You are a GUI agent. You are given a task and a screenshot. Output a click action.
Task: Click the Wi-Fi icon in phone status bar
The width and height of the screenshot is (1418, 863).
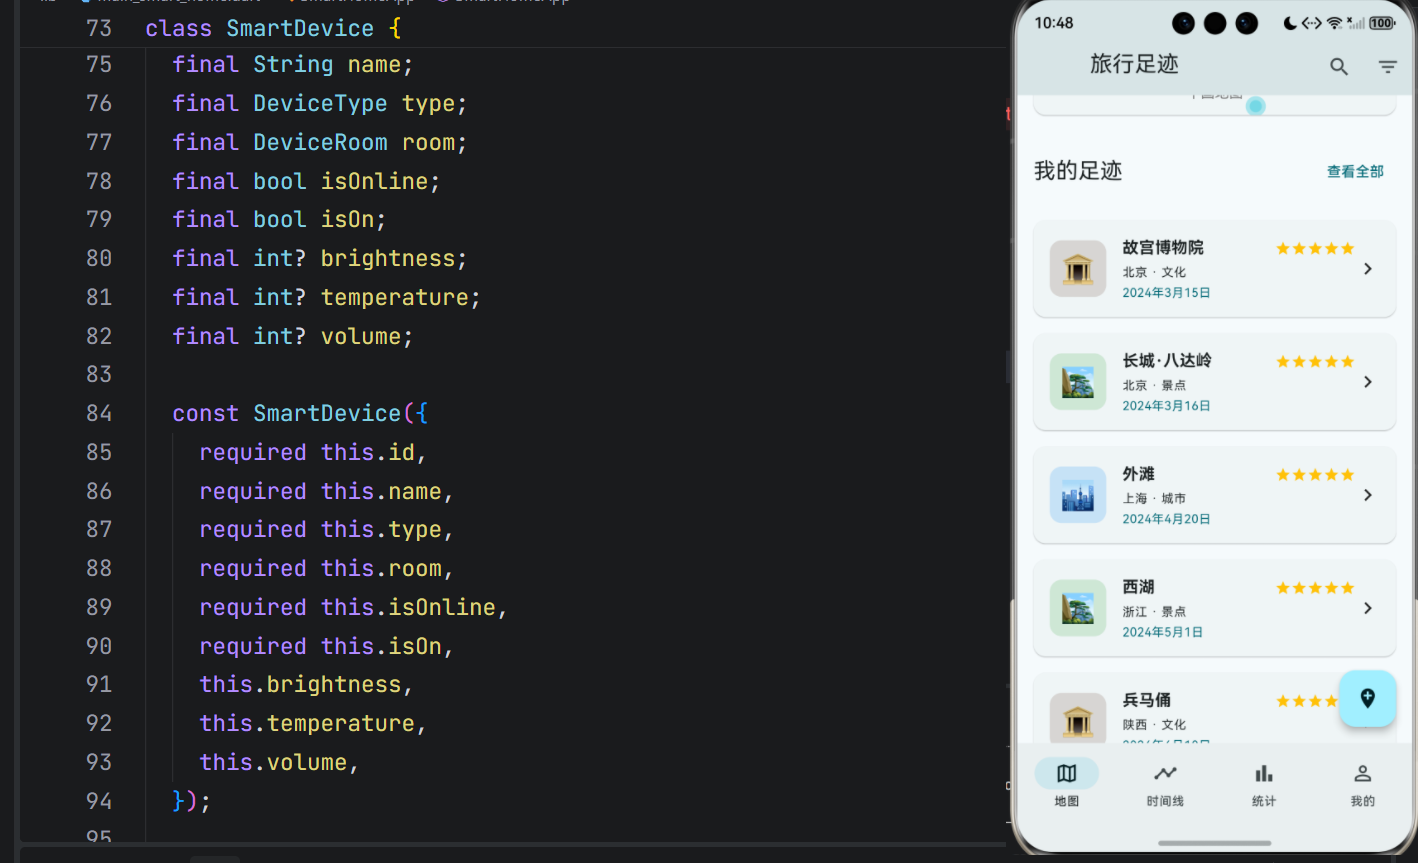[1334, 23]
